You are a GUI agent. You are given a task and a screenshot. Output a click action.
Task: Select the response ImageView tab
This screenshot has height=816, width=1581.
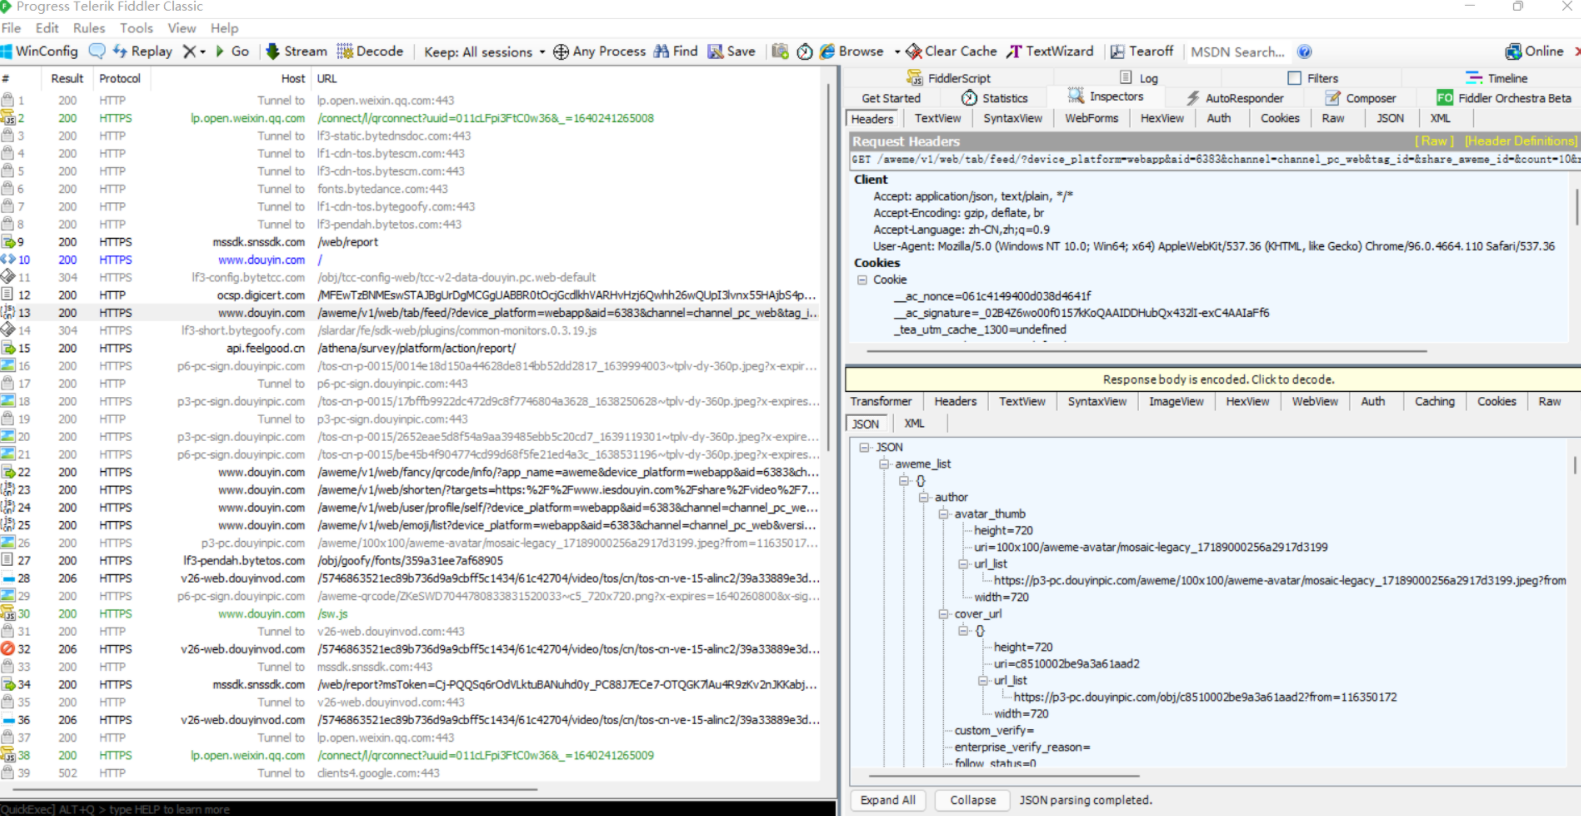(1176, 401)
